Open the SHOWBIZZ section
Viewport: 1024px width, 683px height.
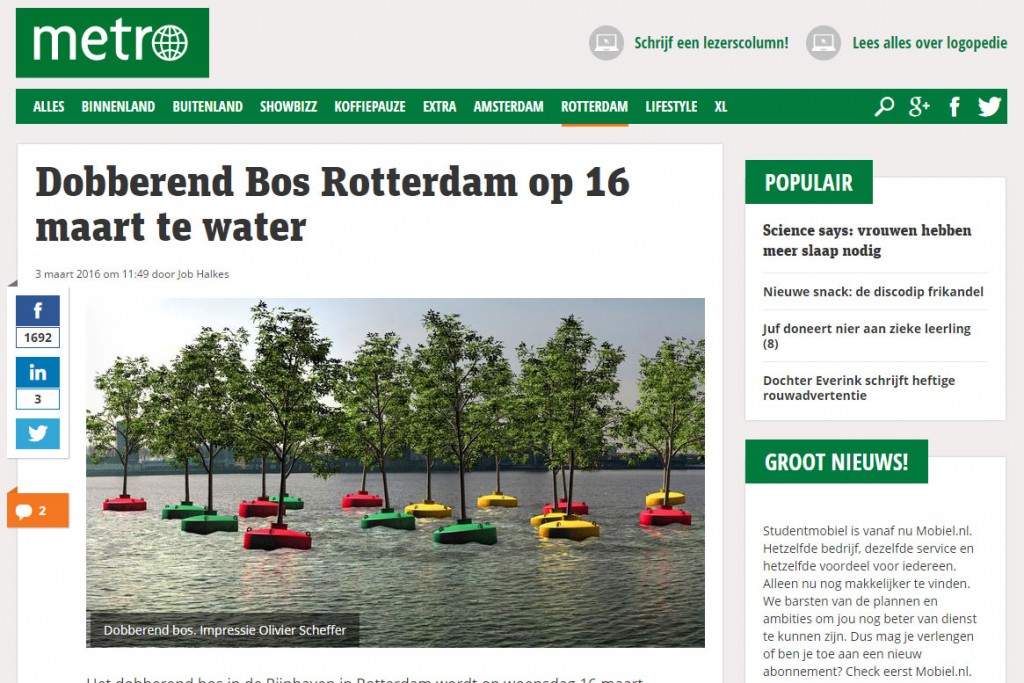pos(288,106)
